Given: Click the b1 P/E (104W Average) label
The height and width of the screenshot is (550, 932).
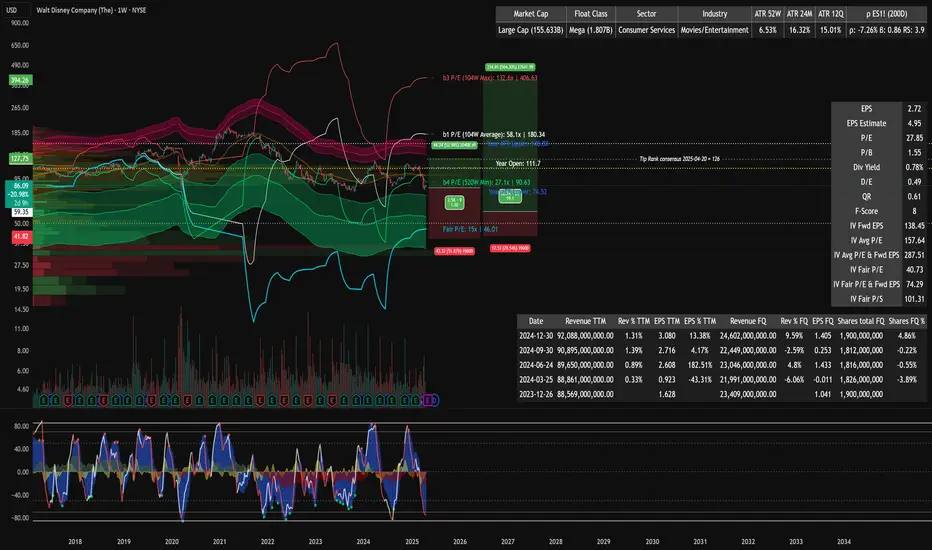Looking at the screenshot, I should tap(493, 134).
